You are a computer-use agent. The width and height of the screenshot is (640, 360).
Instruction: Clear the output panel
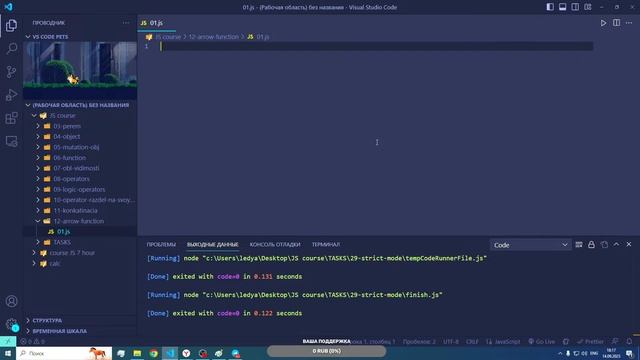(579, 244)
